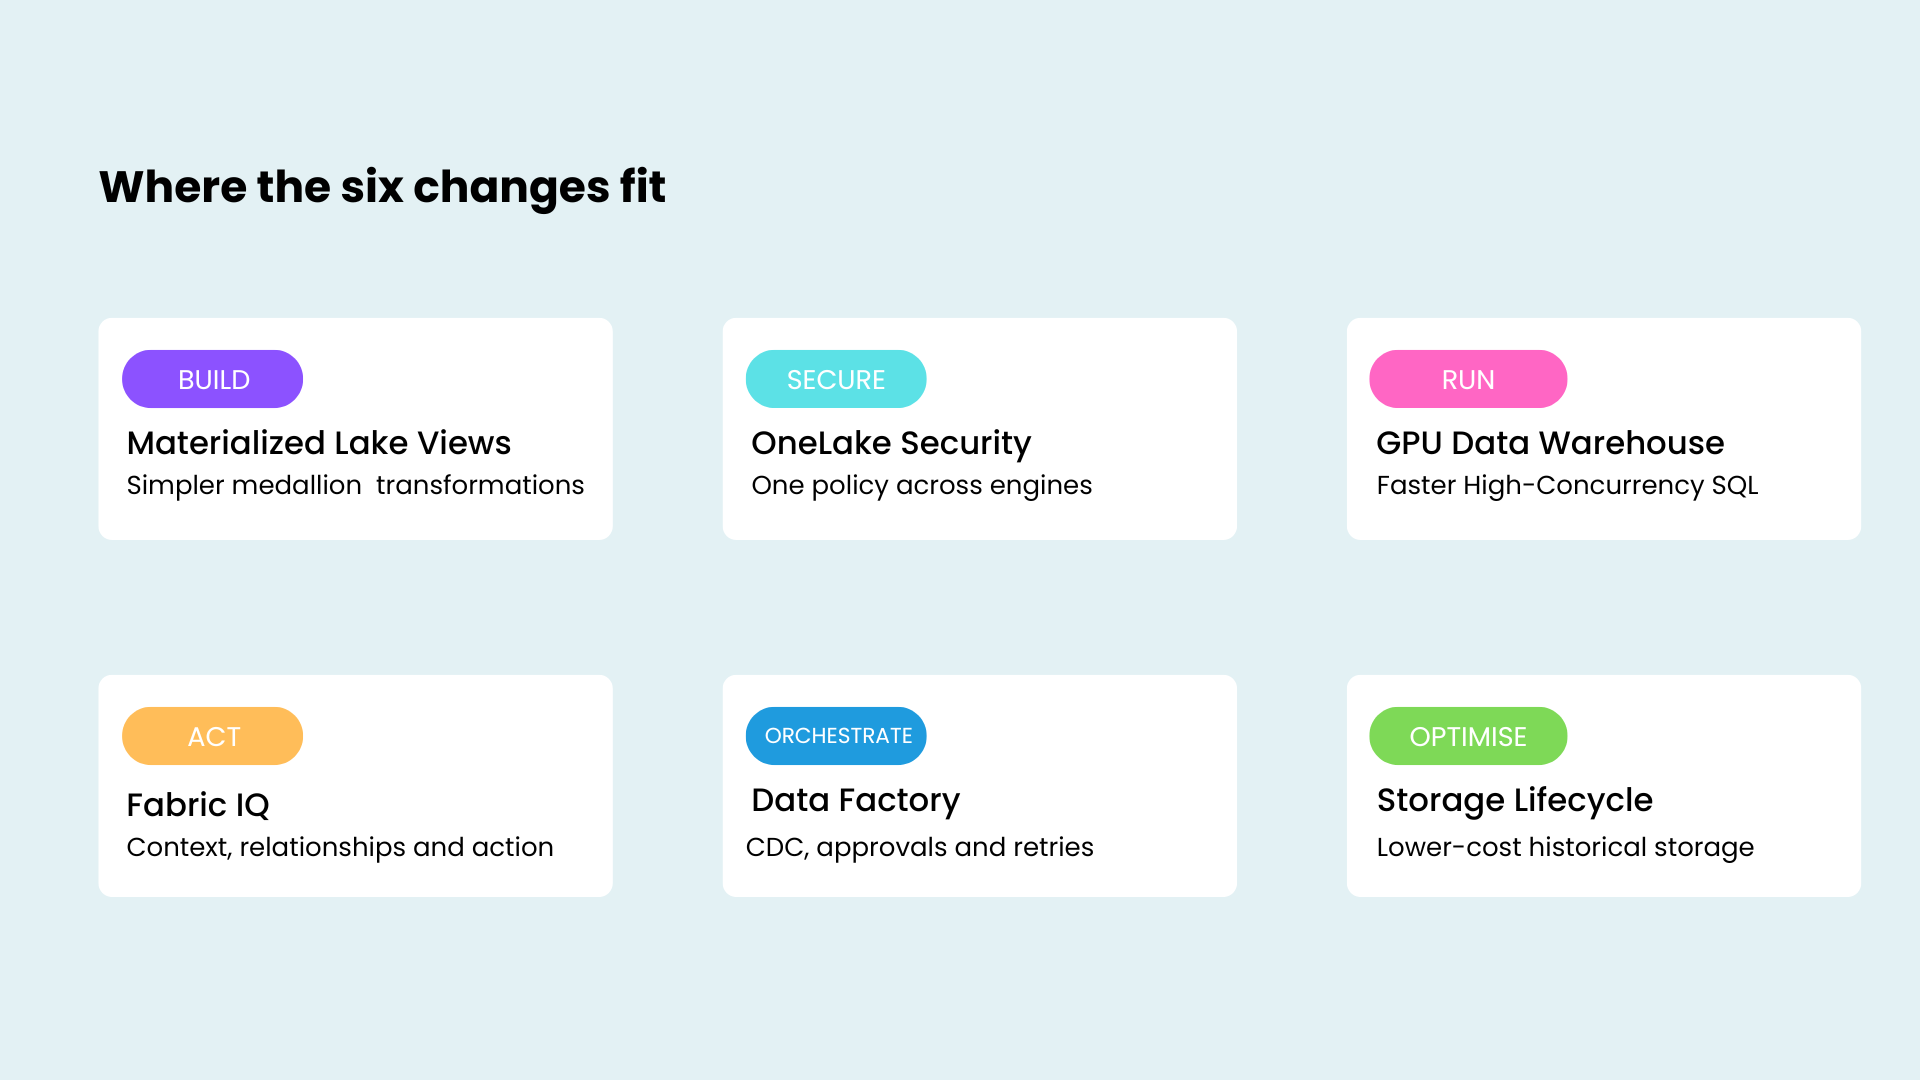
Task: Select 'One policy across engines' text
Action: tap(921, 485)
